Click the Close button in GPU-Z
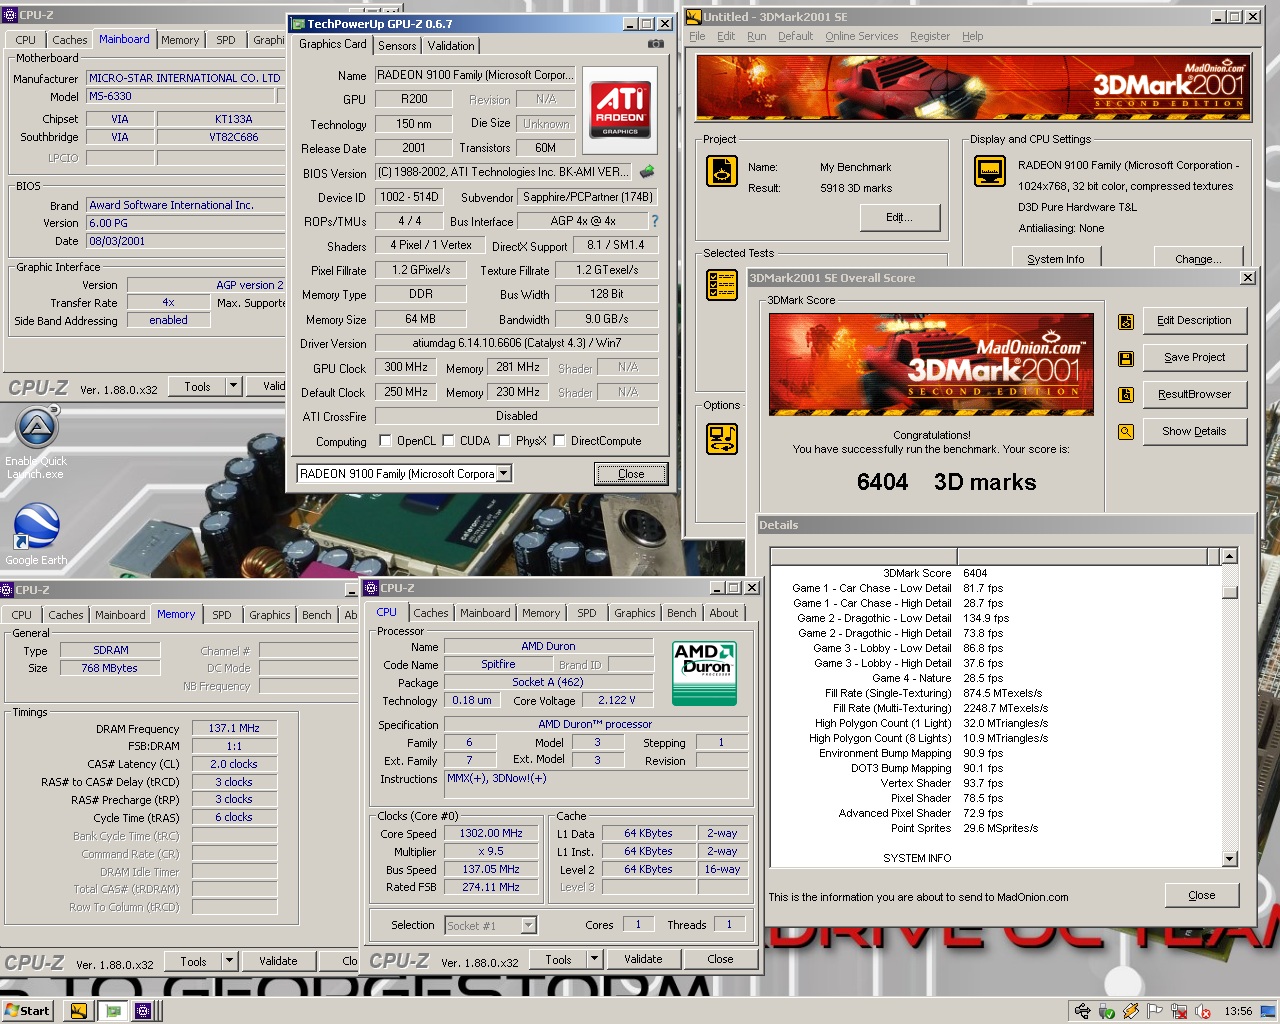 pos(631,474)
